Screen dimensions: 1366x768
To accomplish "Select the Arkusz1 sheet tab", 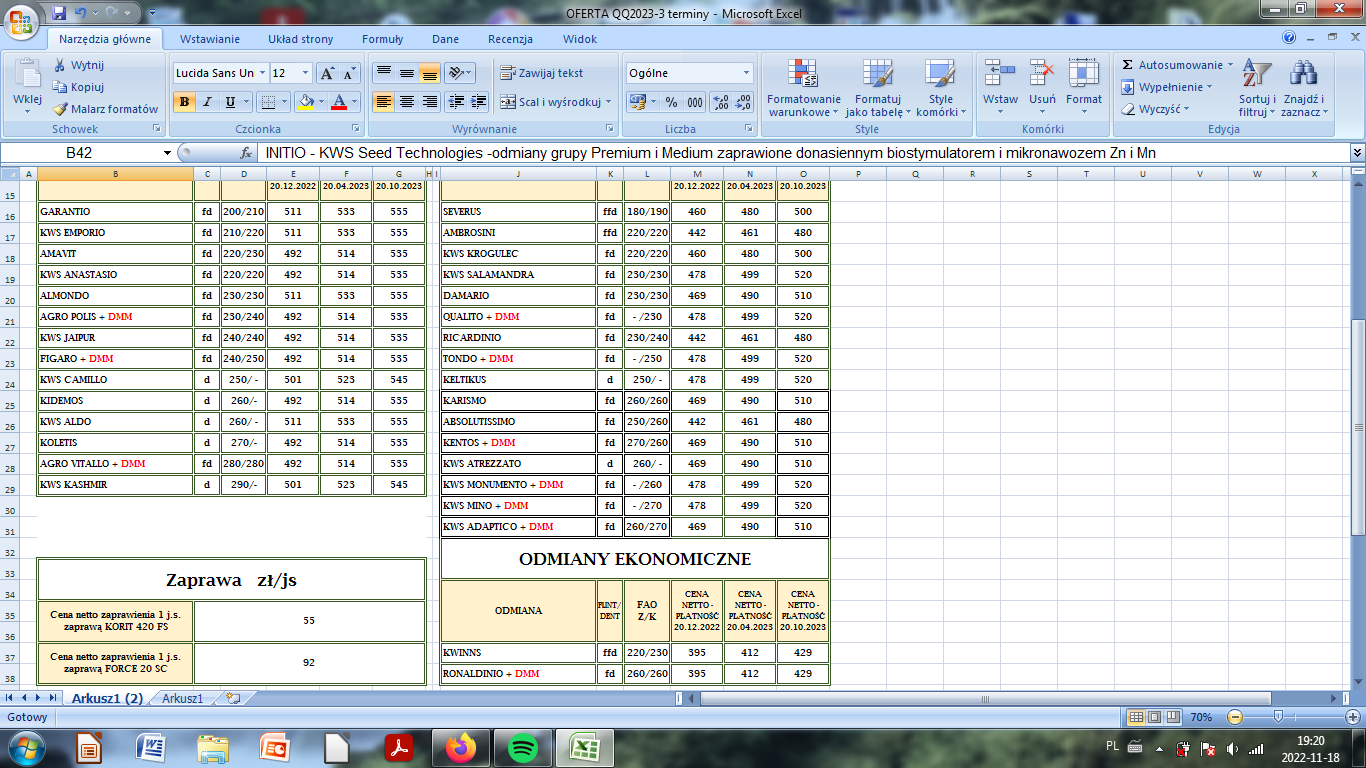I will pyautogui.click(x=182, y=698).
